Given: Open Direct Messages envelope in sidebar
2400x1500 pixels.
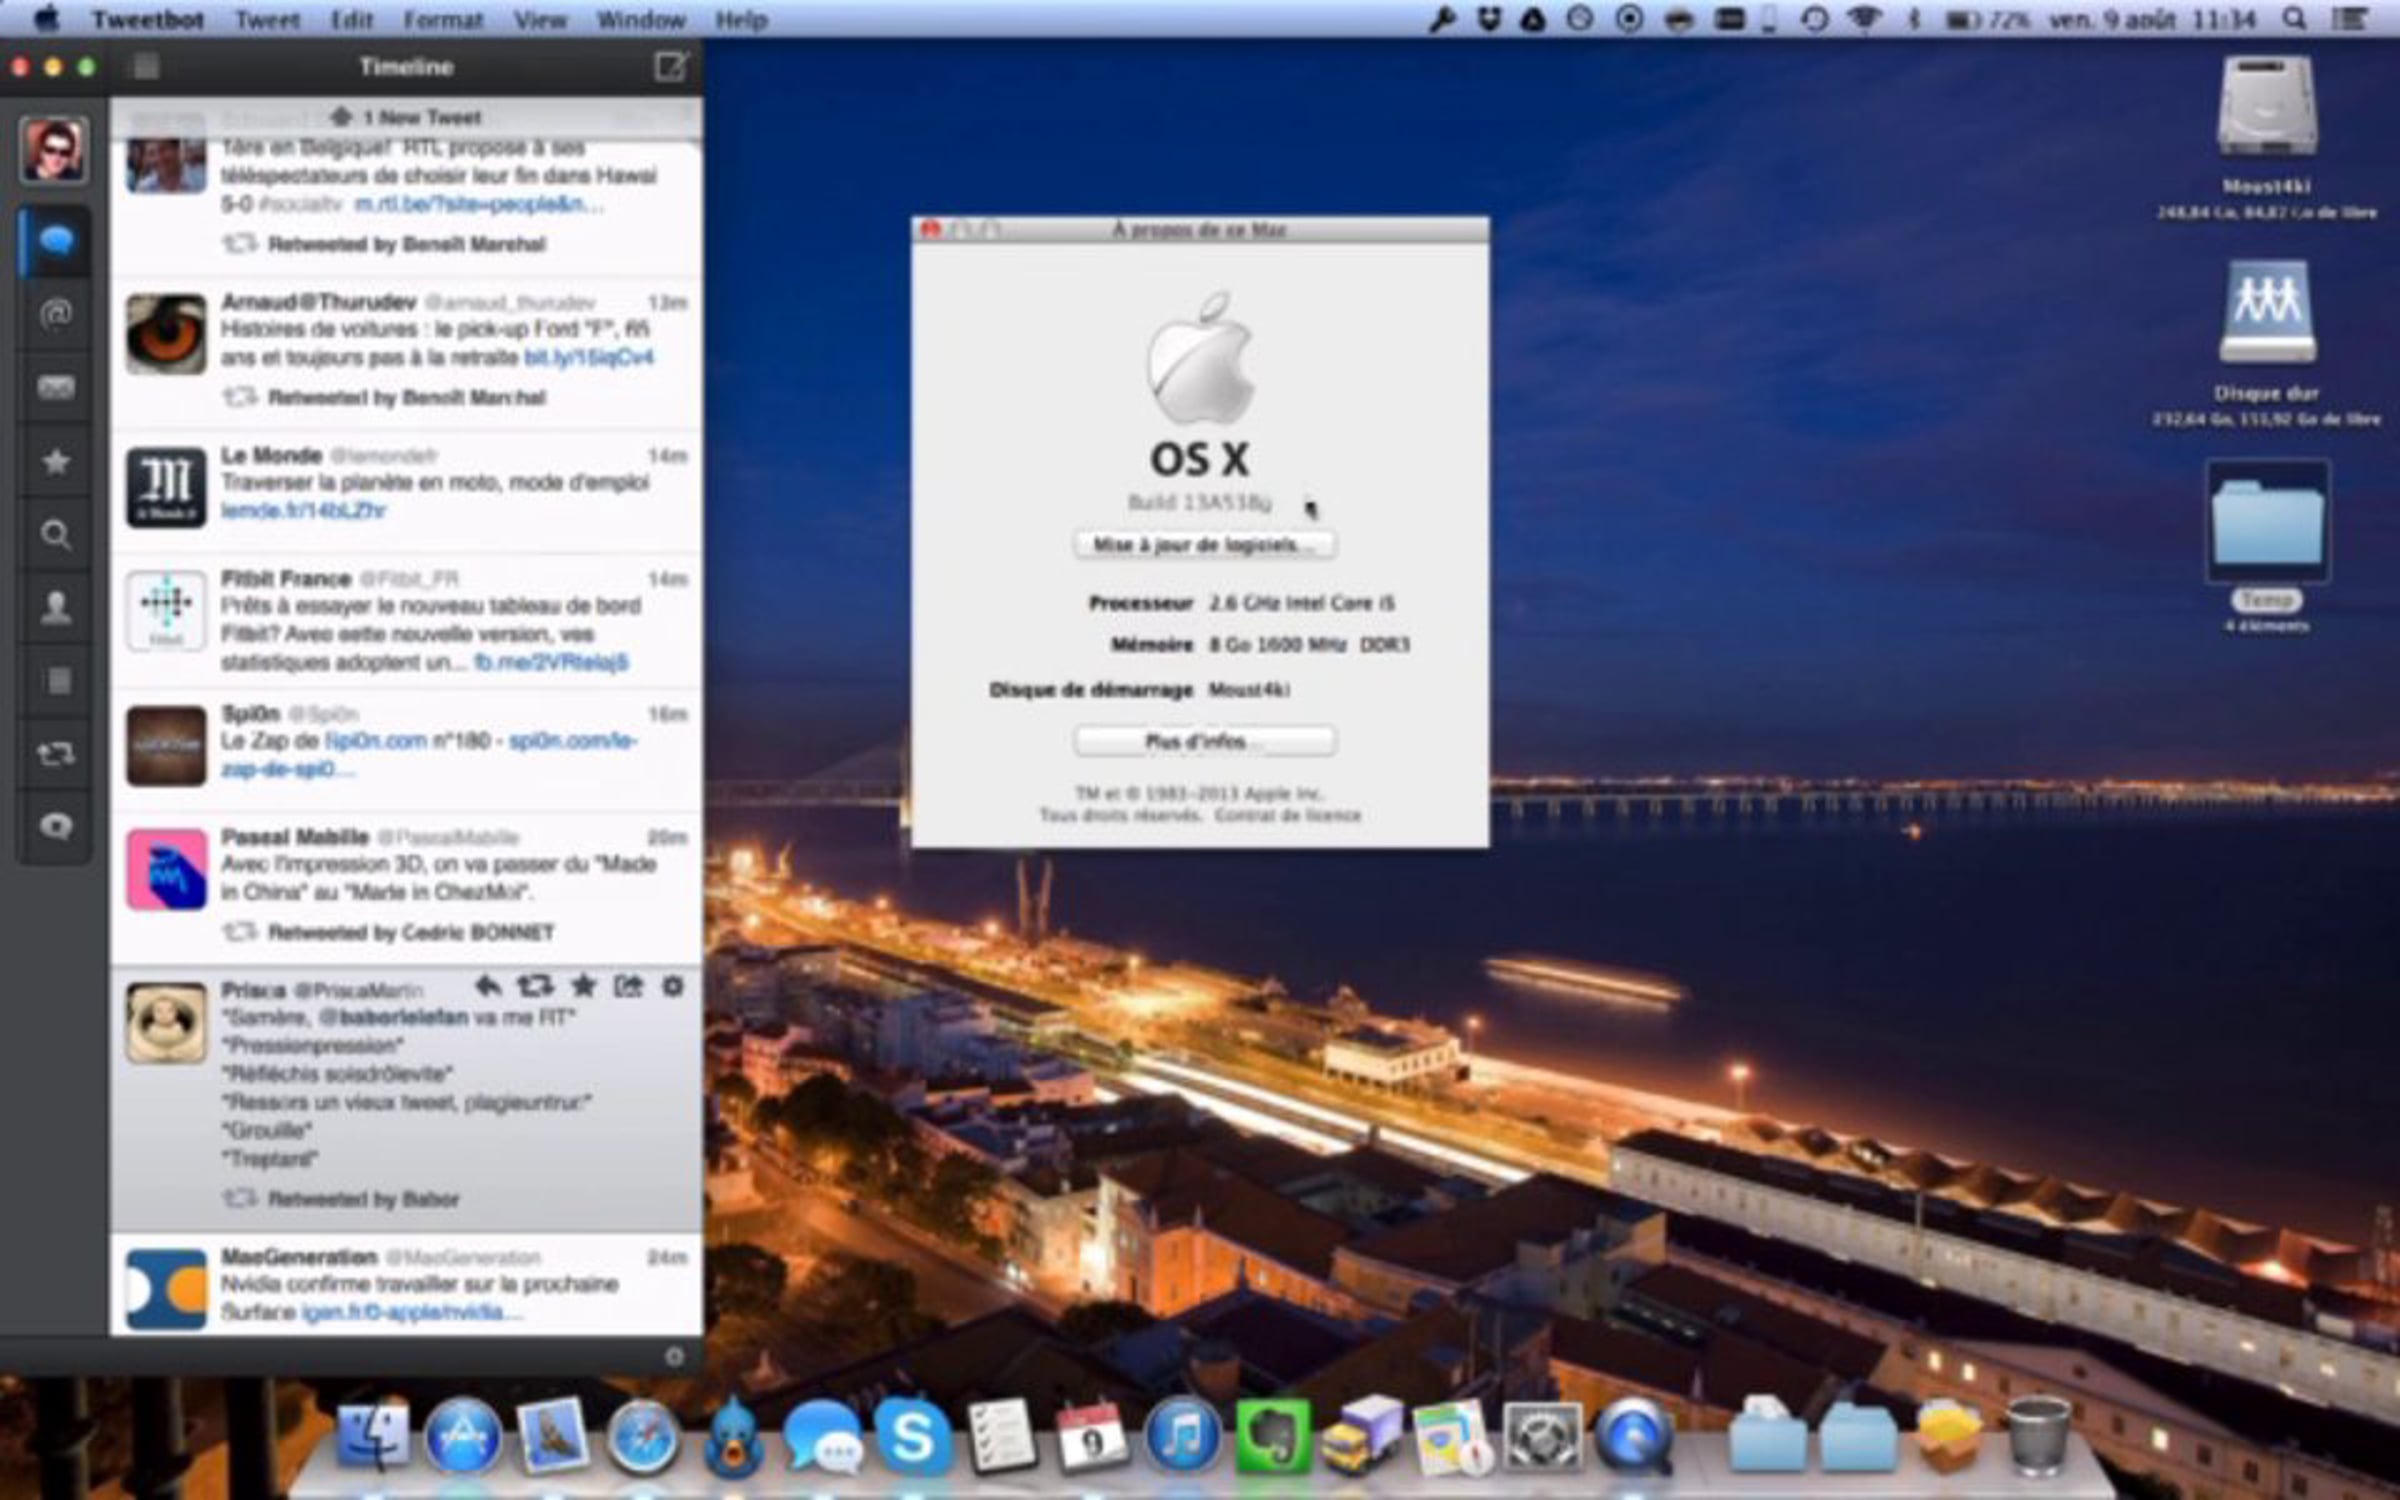Looking at the screenshot, I should pos(56,387).
